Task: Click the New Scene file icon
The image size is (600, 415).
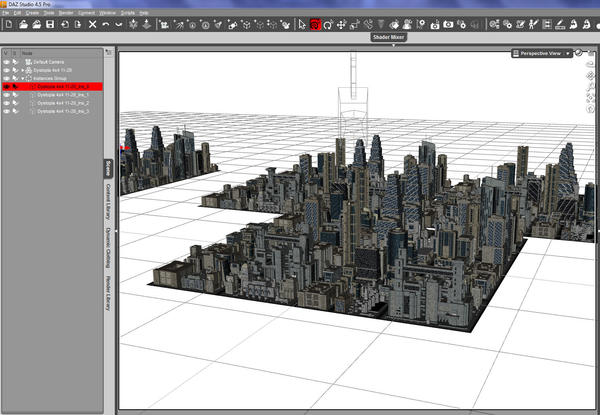Action: click(x=7, y=23)
